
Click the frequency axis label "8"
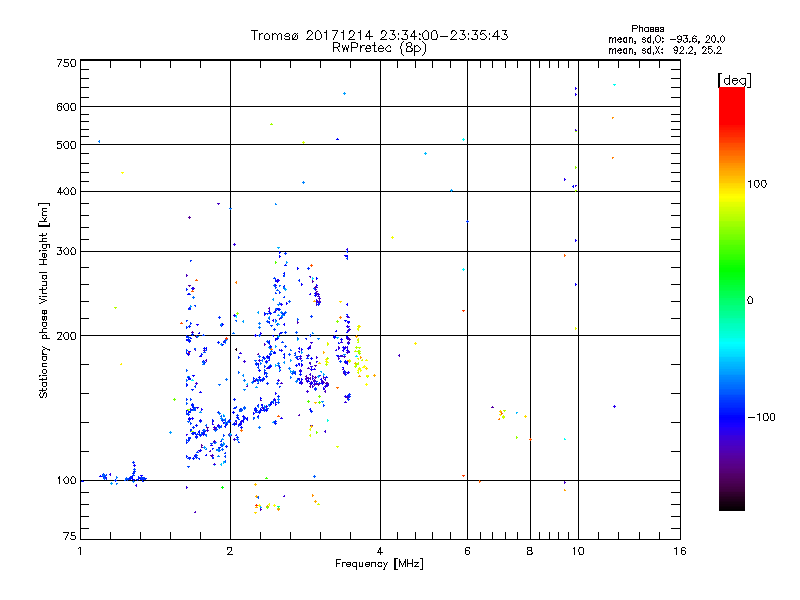pyautogui.click(x=530, y=551)
